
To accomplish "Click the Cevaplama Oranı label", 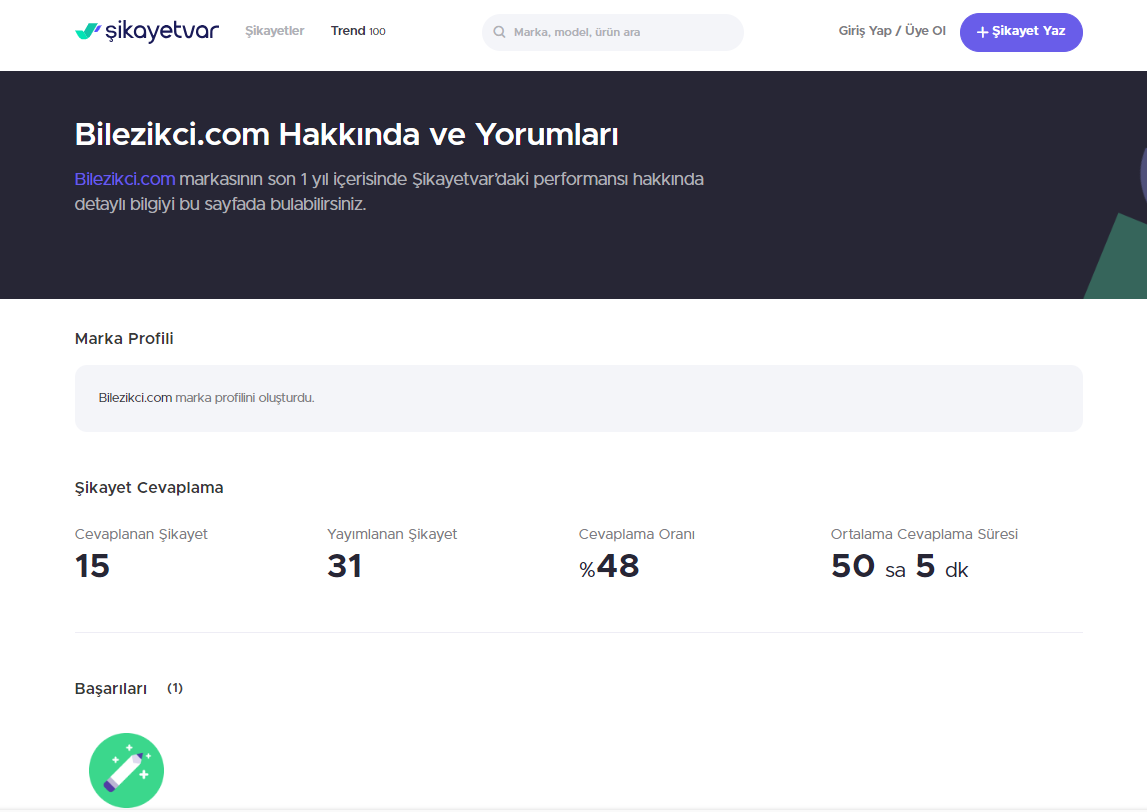I will [x=636, y=534].
